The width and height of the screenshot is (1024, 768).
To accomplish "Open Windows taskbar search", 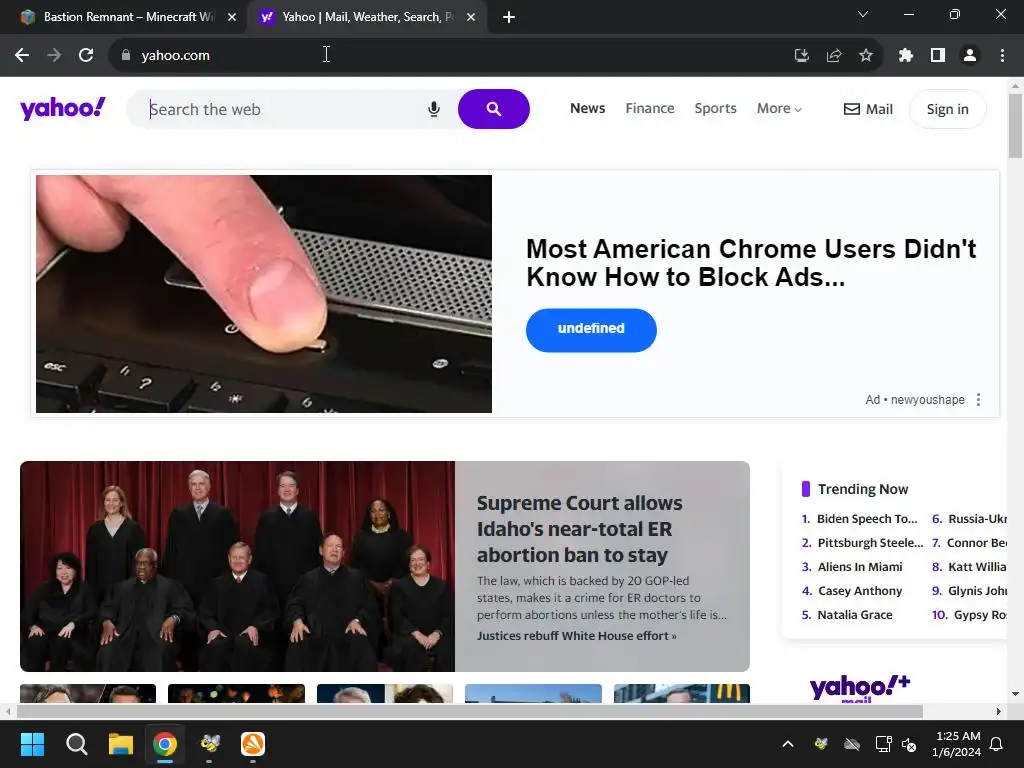I will coord(76,744).
